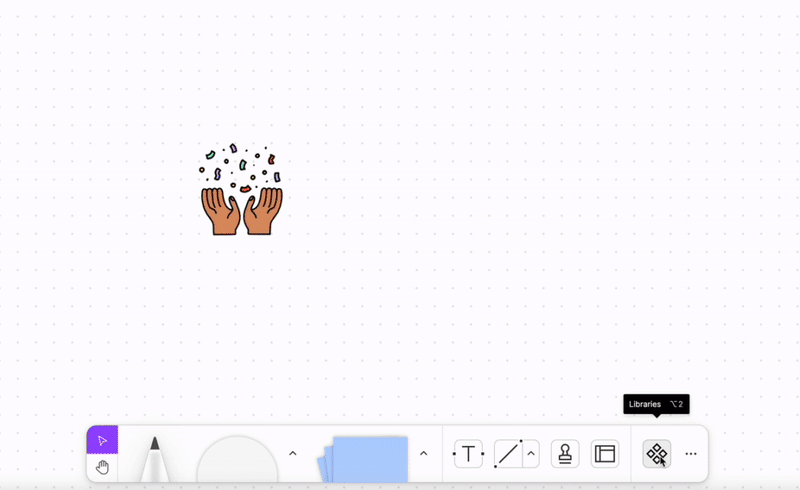
Task: Expand the shapes options chevron
Action: click(293, 453)
